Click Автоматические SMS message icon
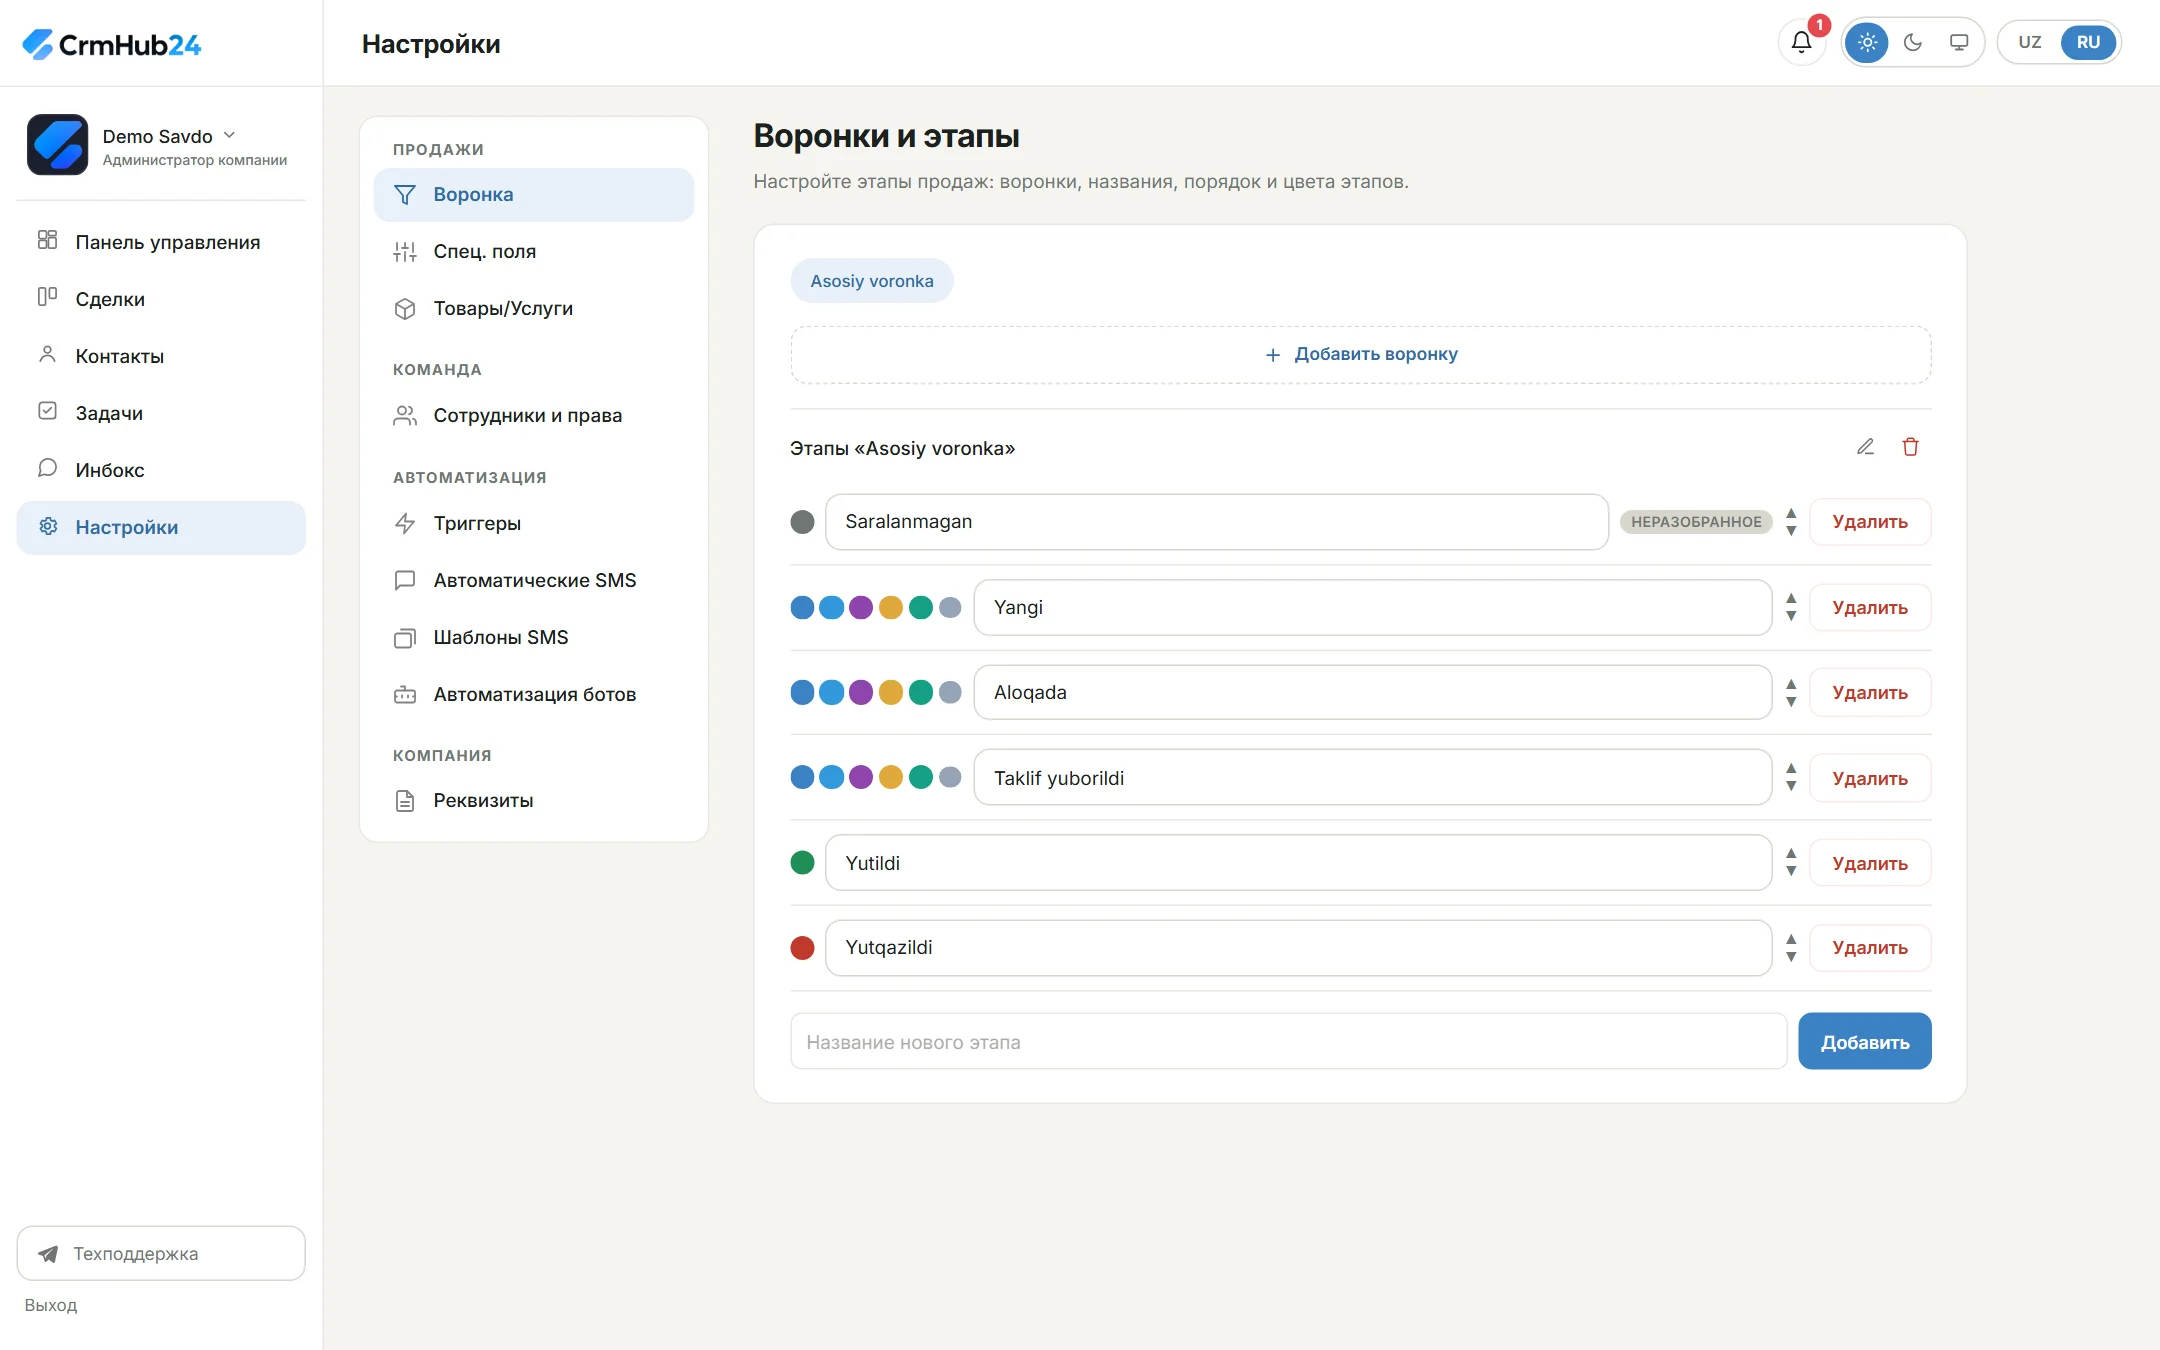This screenshot has height=1350, width=2160. (x=405, y=580)
